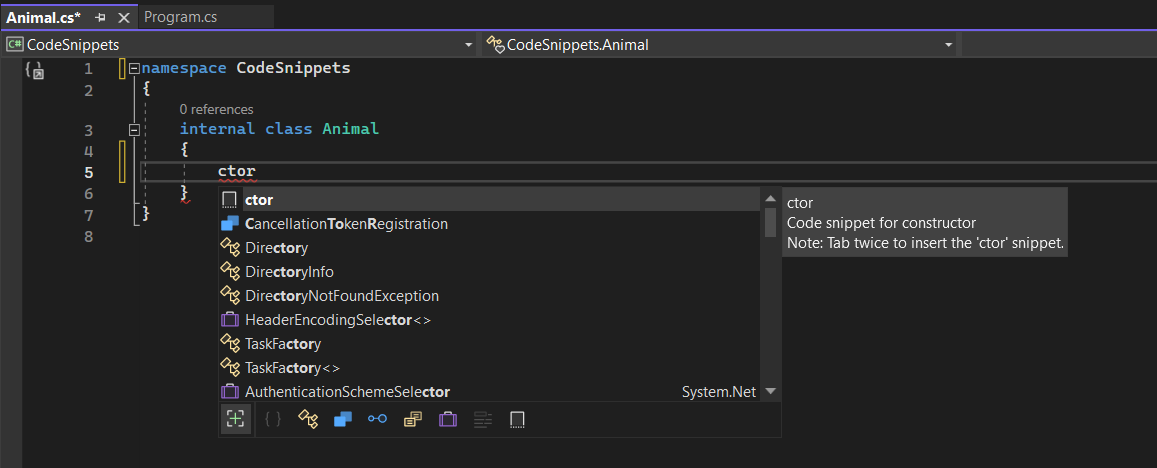The width and height of the screenshot is (1157, 468).
Task: Toggle the classes filter icon
Action: (308, 419)
